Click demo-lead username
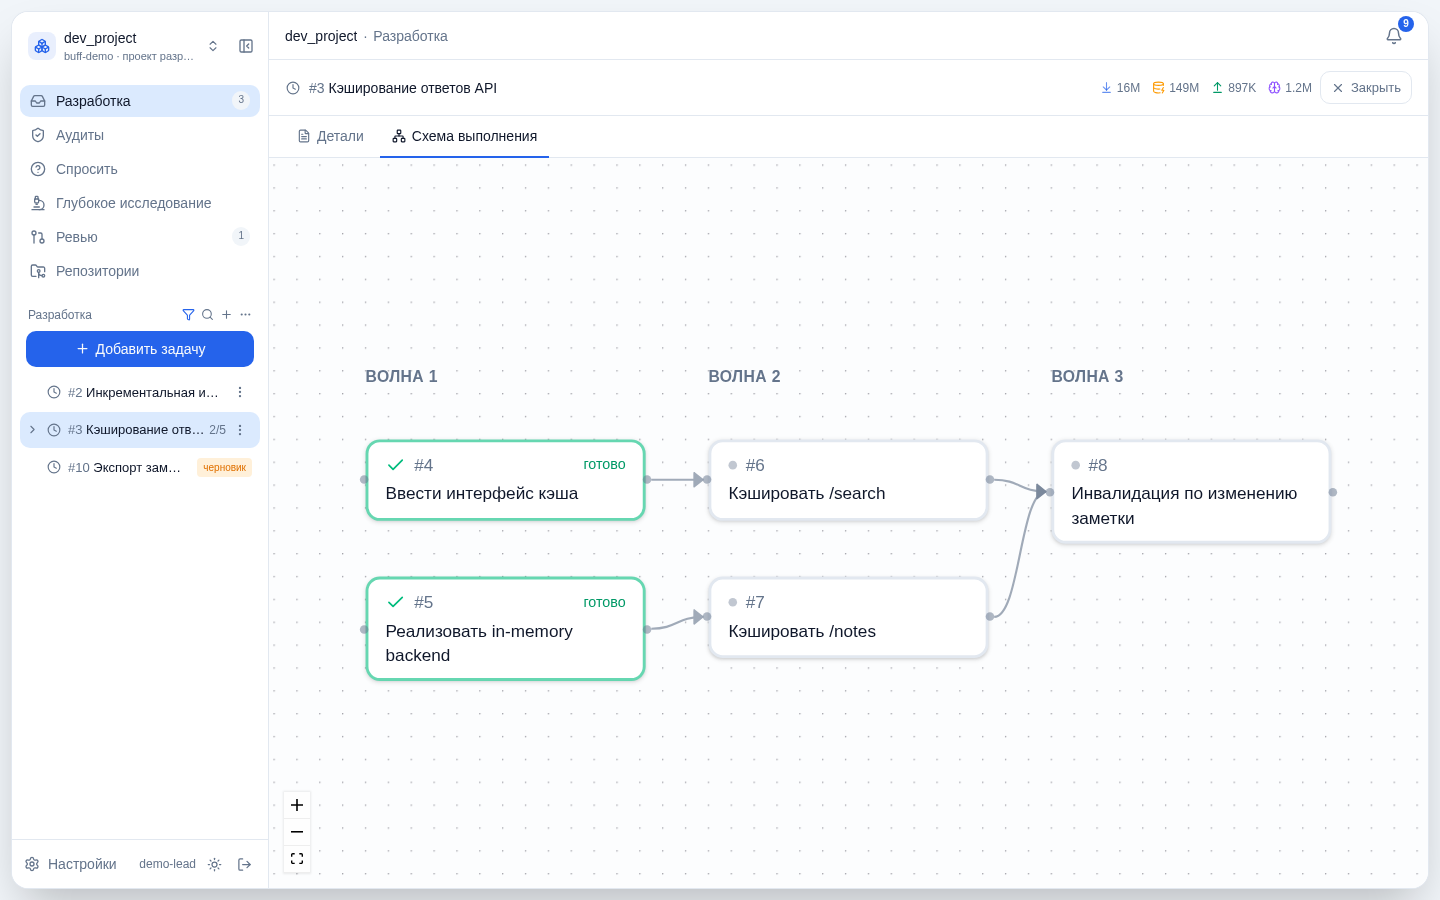This screenshot has width=1440, height=900. tap(167, 864)
